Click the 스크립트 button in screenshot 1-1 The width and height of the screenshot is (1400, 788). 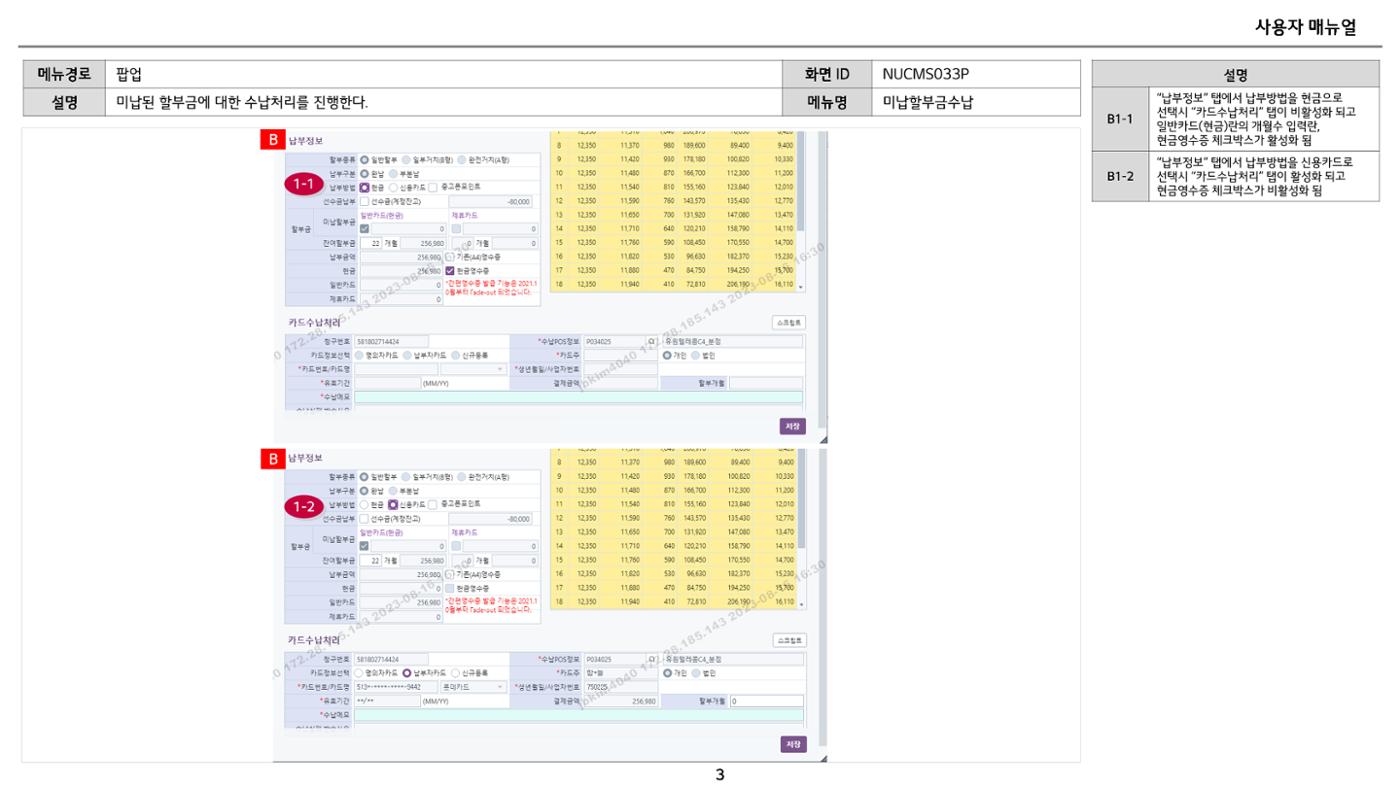pyautogui.click(x=789, y=322)
